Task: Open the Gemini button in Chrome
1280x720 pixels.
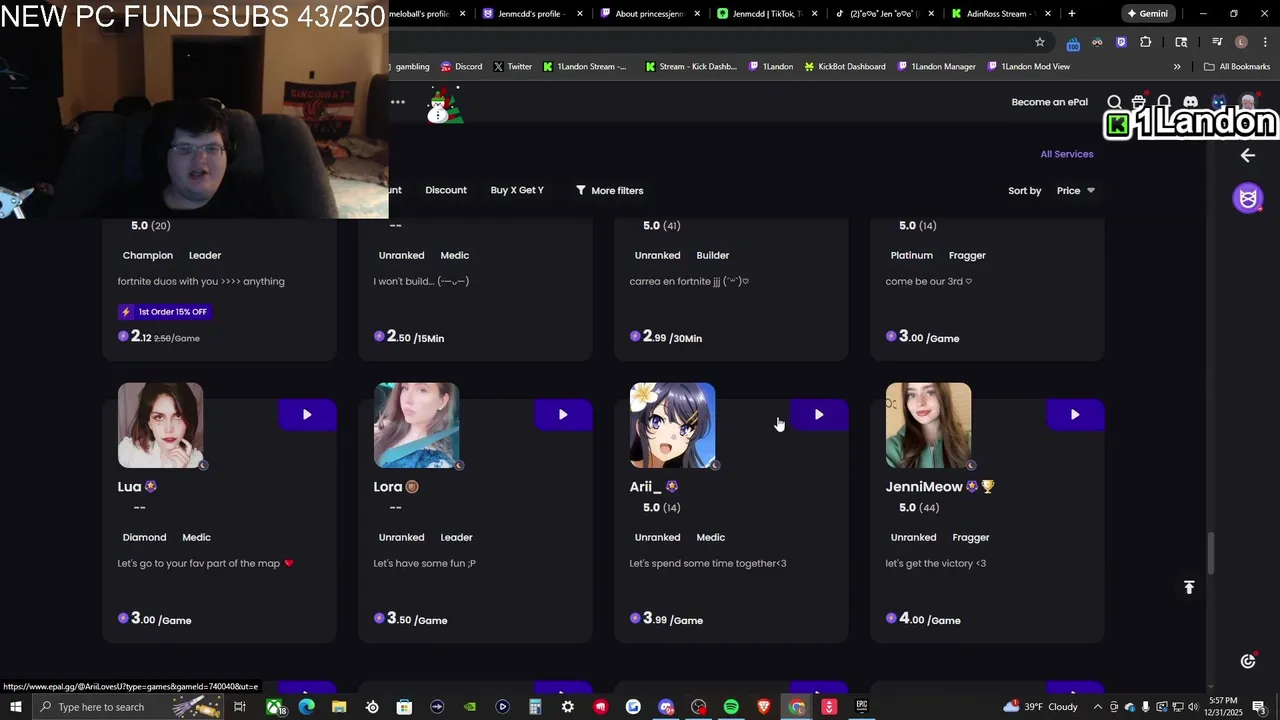Action: [x=1147, y=14]
